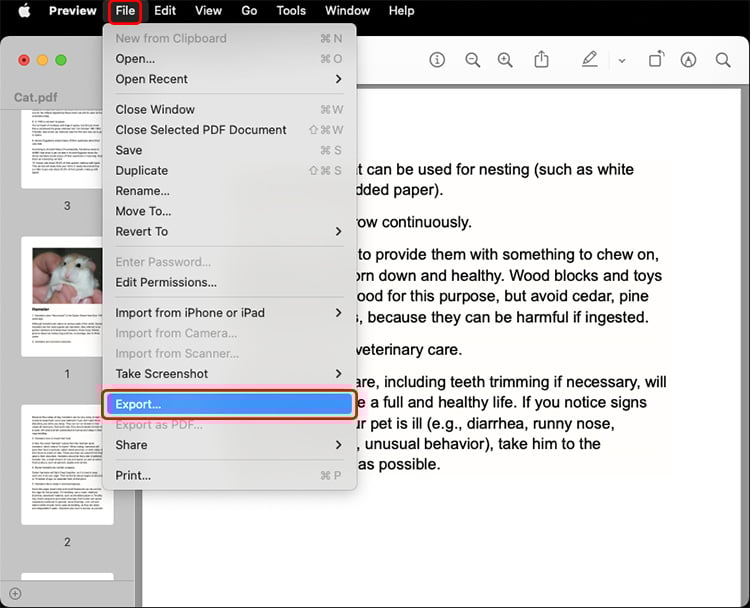Open the View menu

coord(208,11)
